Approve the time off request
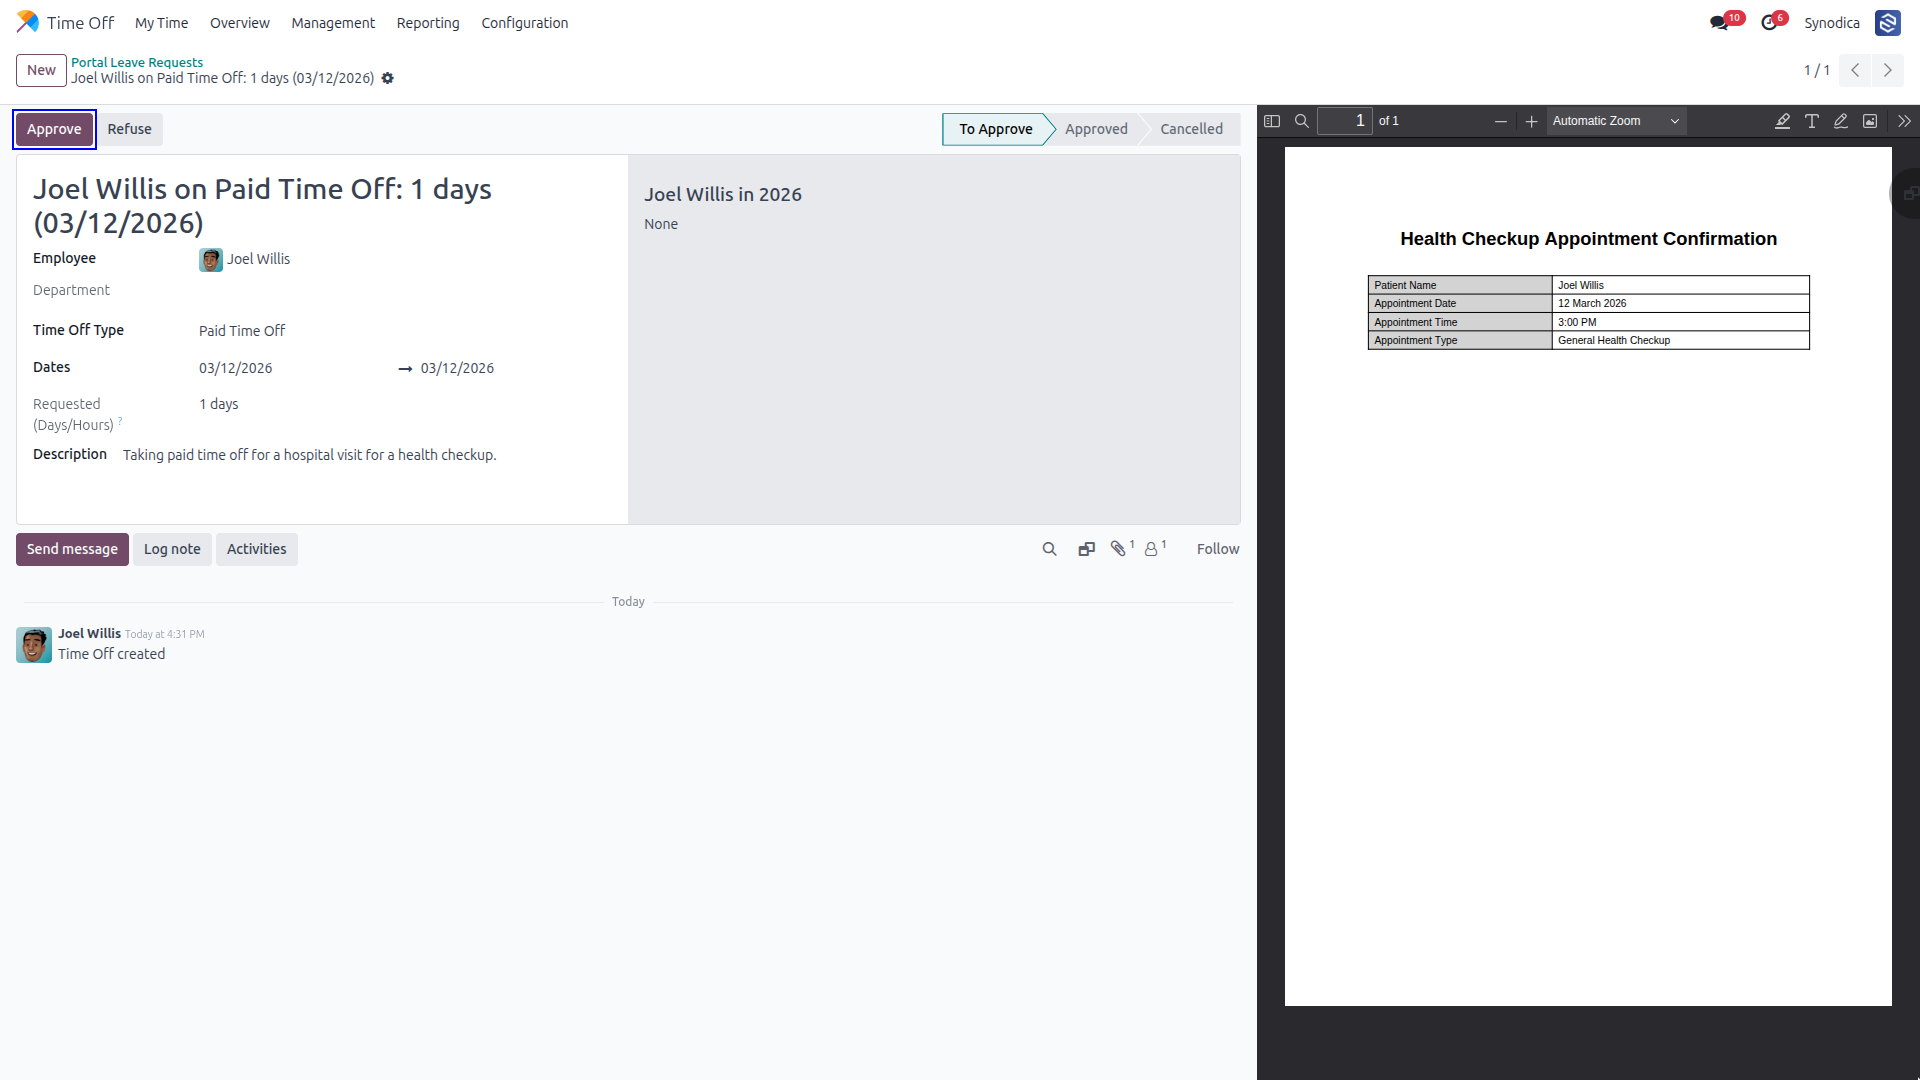This screenshot has height=1080, width=1920. tap(54, 129)
